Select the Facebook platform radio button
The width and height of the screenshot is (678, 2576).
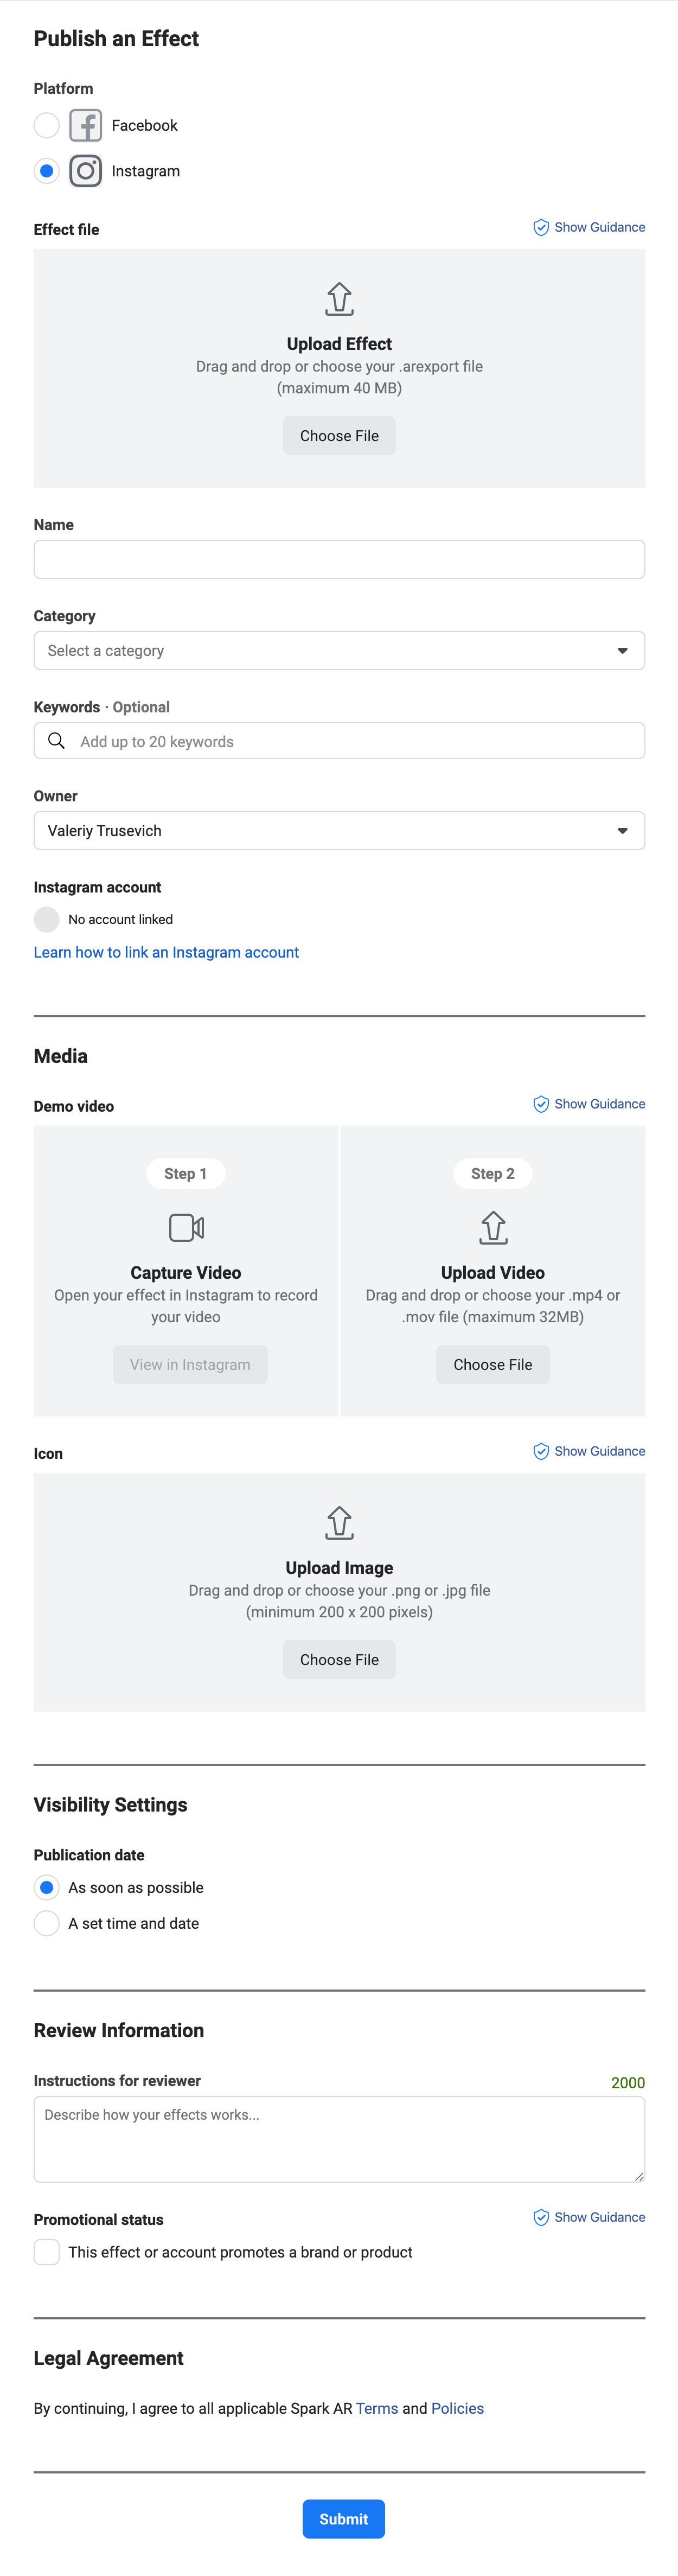click(47, 125)
